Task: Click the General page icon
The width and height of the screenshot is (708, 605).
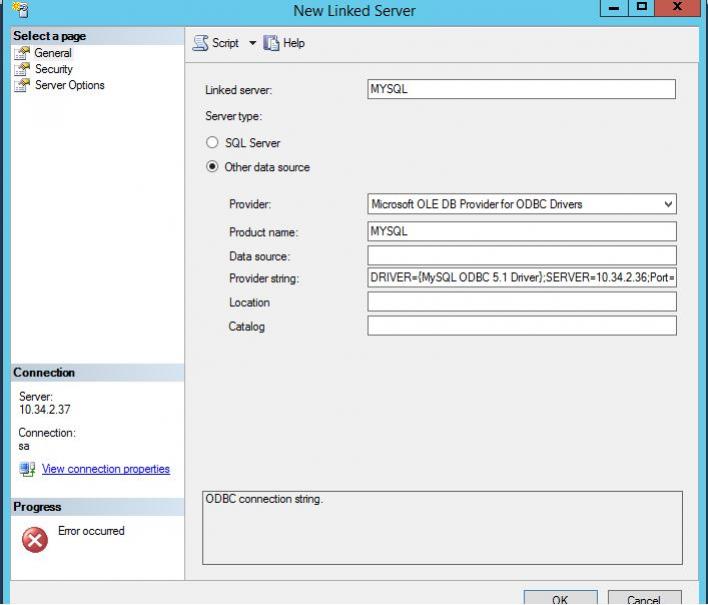Action: tap(22, 53)
